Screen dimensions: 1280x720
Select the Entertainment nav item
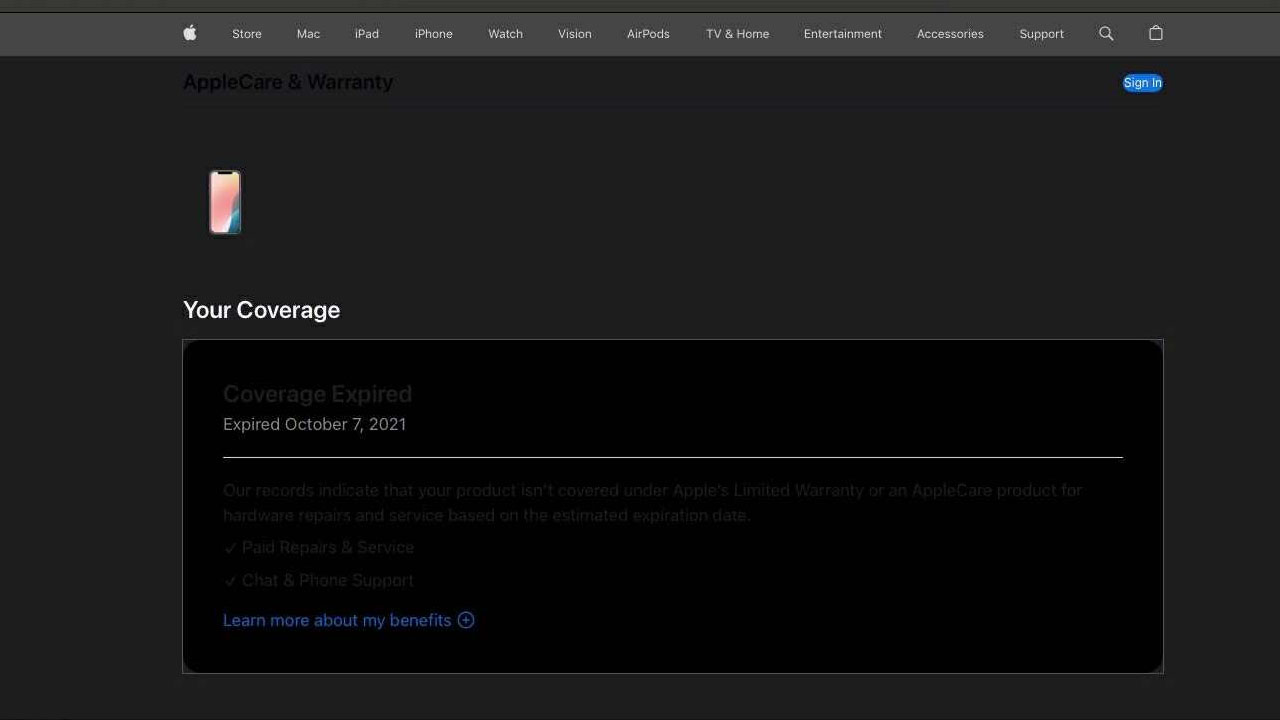843,34
